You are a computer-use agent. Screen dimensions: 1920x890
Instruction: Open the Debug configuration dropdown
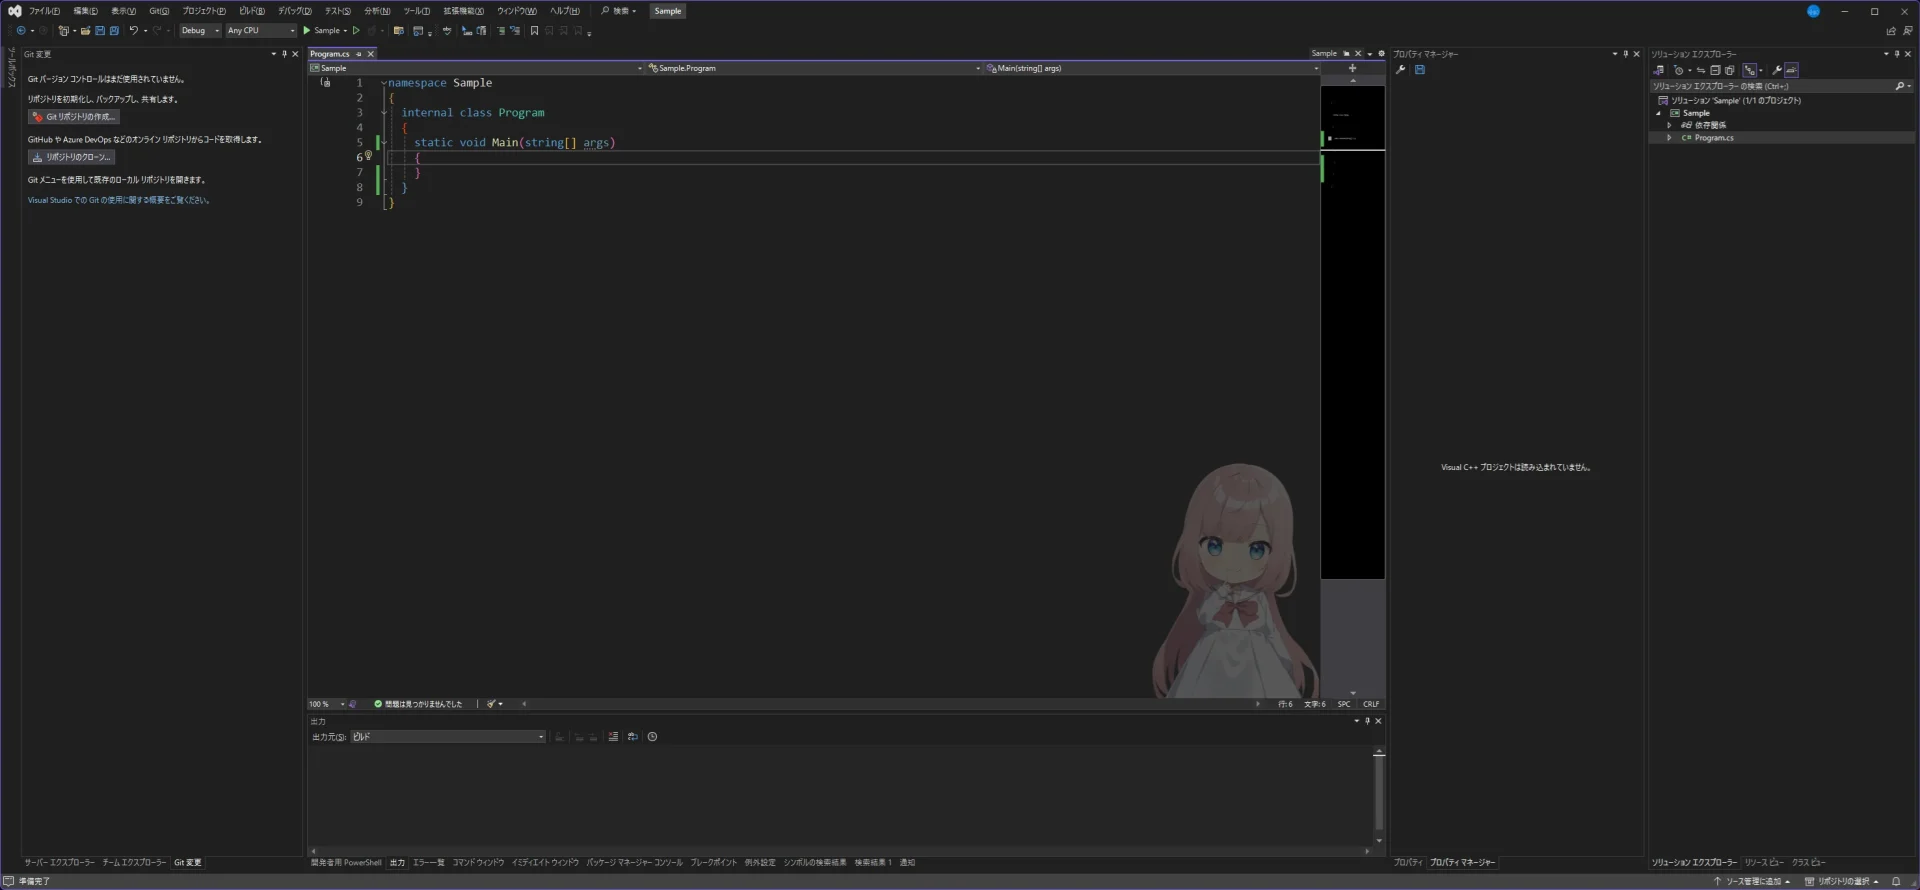pos(200,31)
